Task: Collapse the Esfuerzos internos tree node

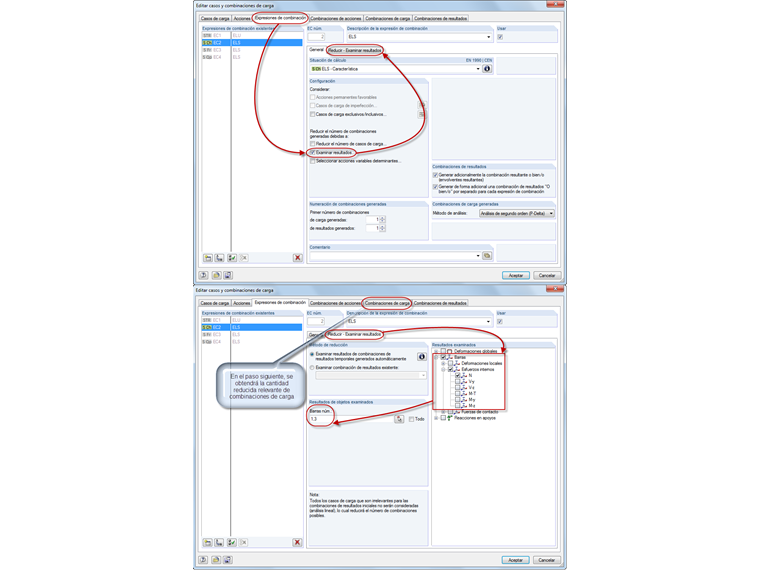Action: click(443, 369)
